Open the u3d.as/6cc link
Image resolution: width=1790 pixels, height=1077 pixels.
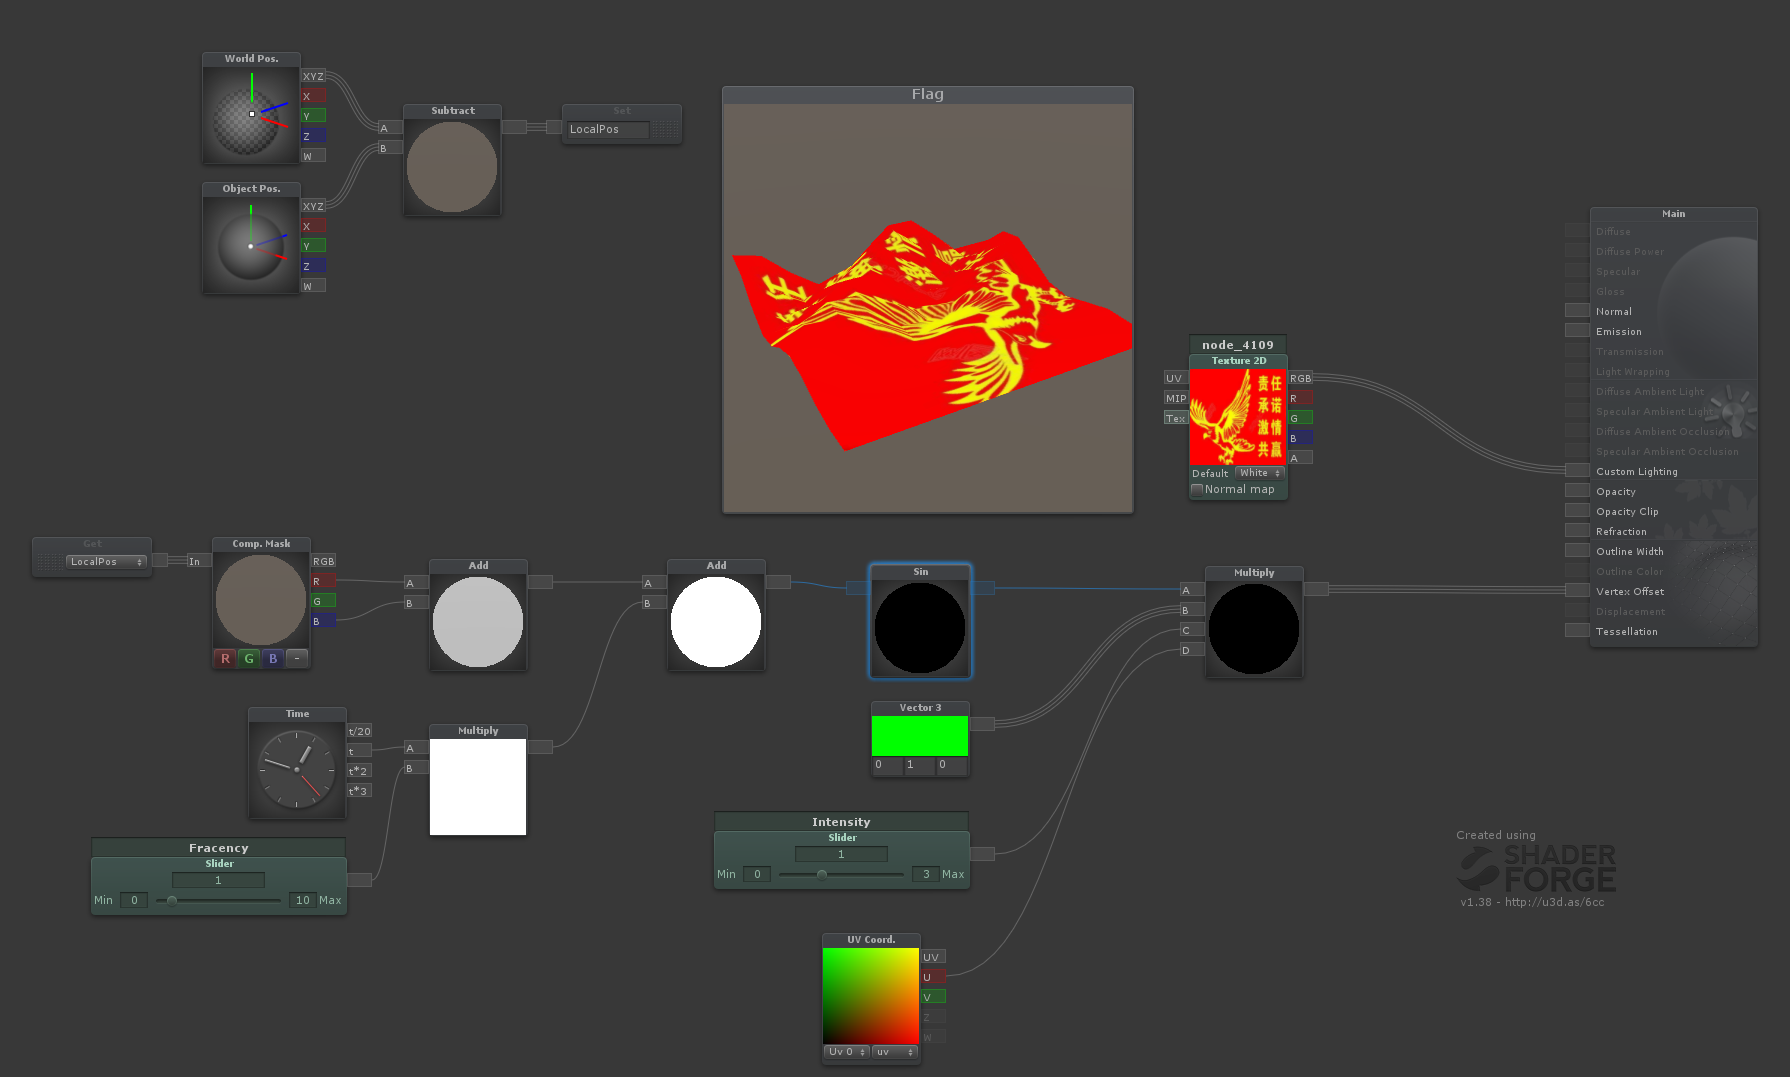[1564, 901]
